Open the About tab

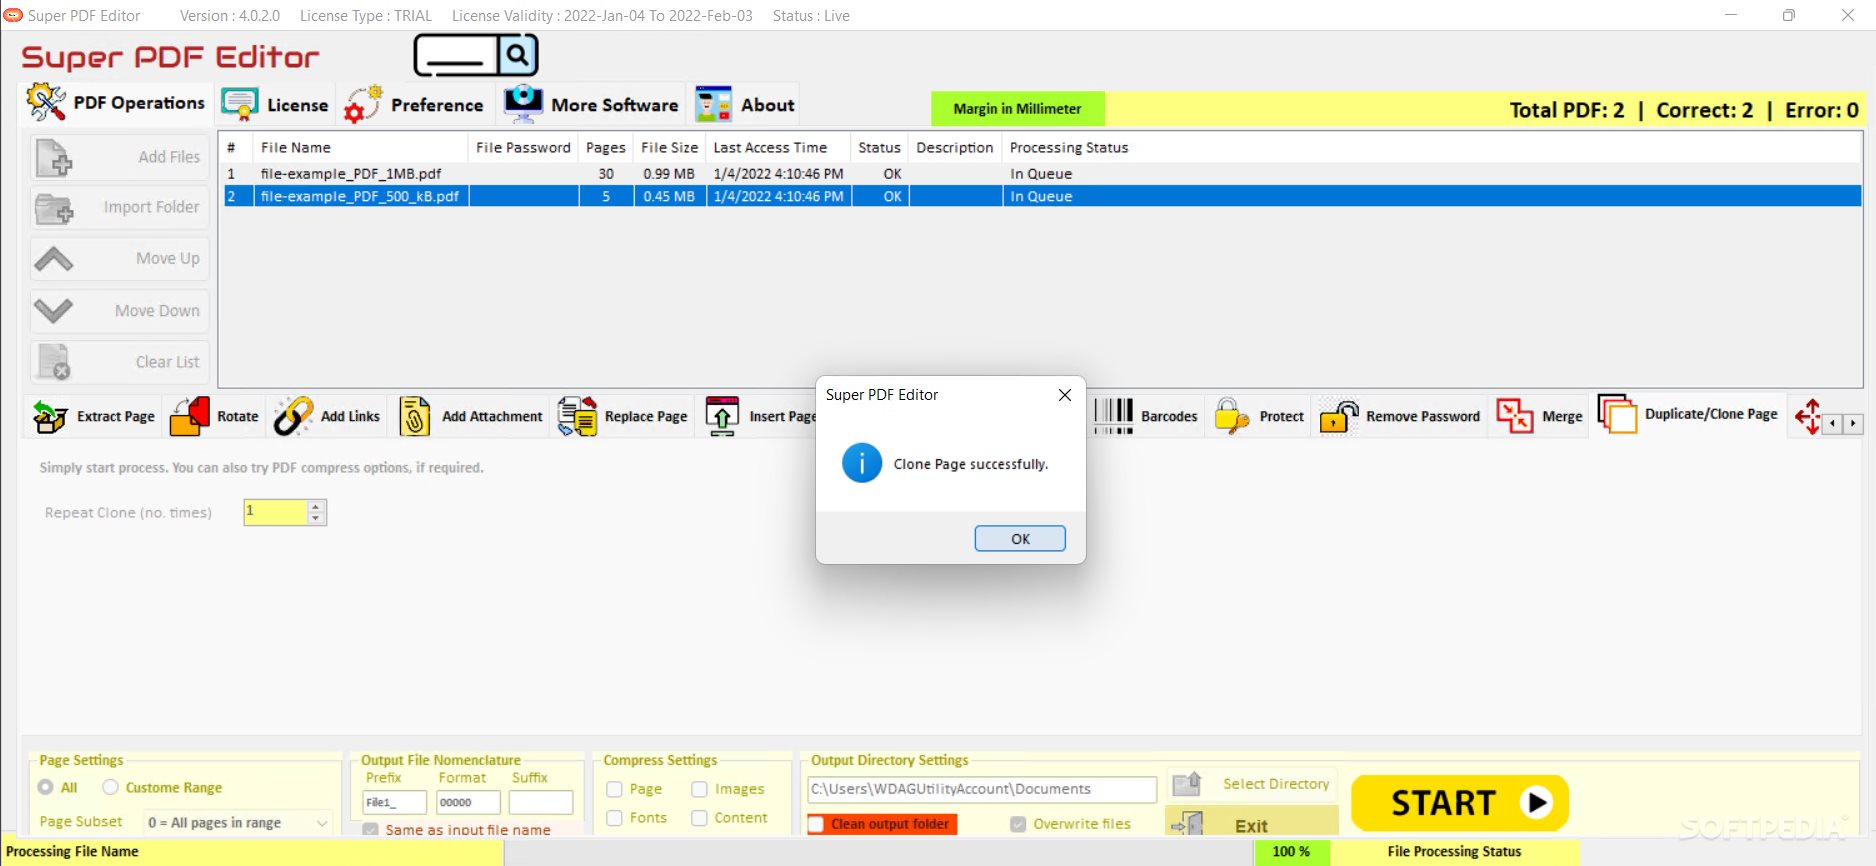click(x=745, y=104)
